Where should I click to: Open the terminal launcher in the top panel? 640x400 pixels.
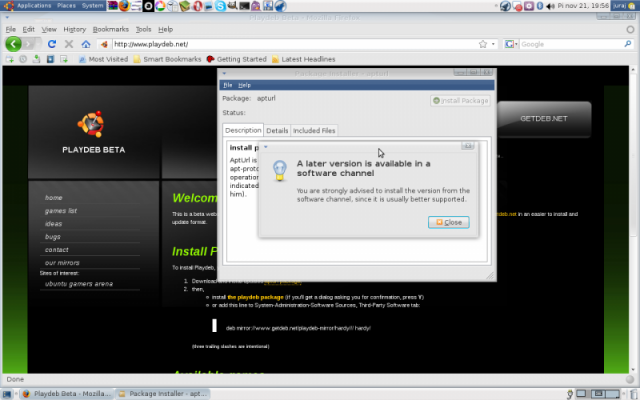[x=244, y=6]
